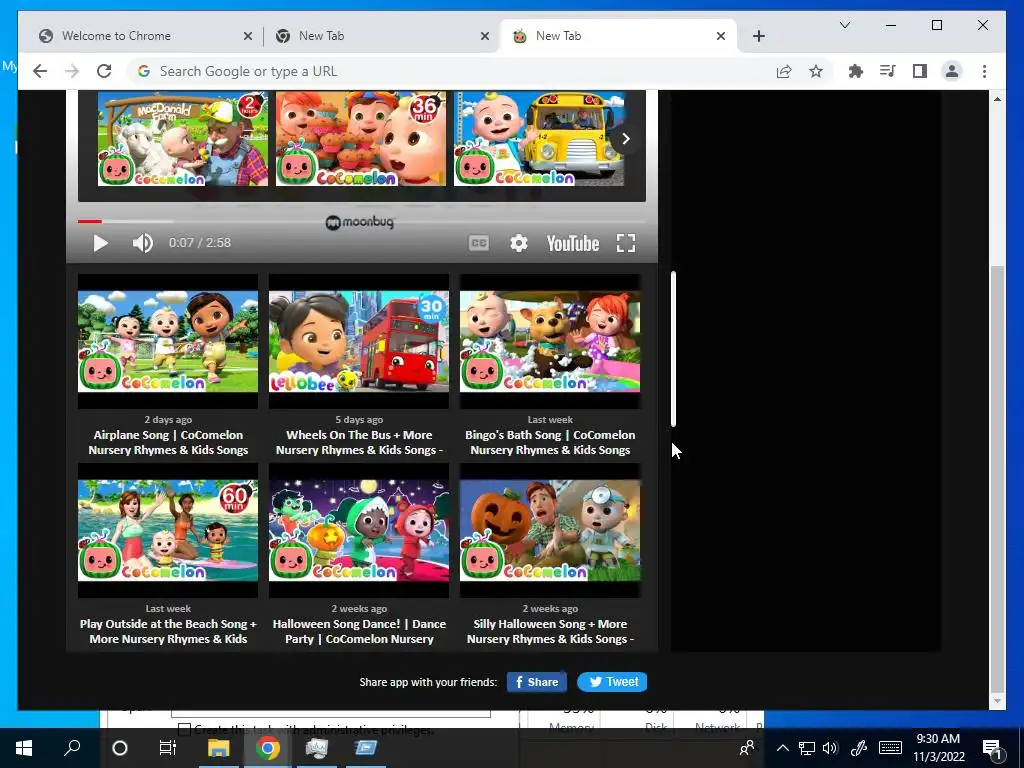Close the active CoComelon tab
1024x768 pixels.
tap(721, 36)
